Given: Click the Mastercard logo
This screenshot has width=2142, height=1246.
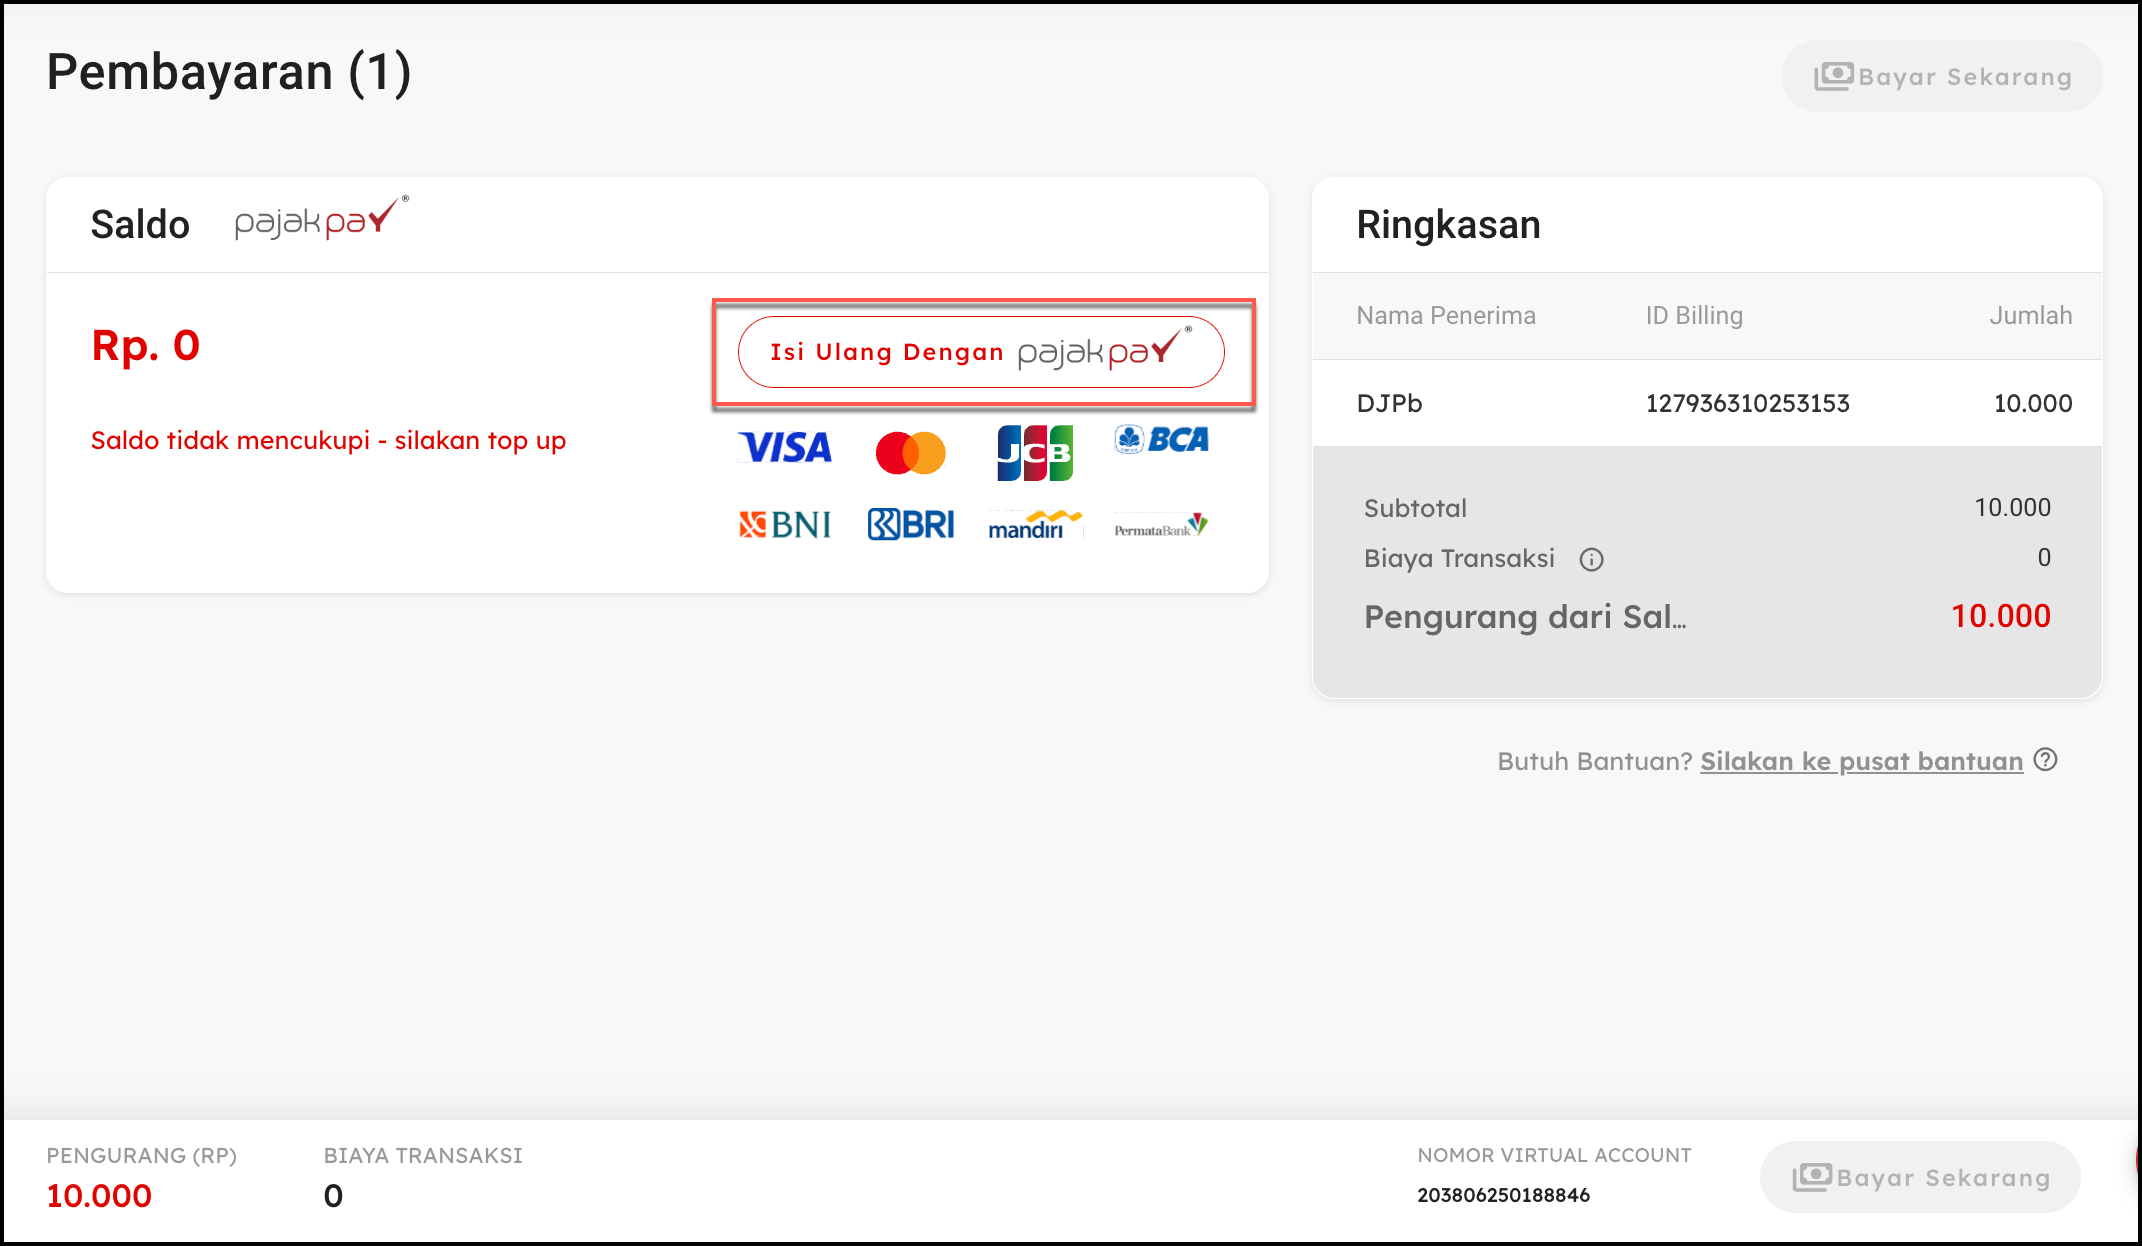Looking at the screenshot, I should pos(910,453).
